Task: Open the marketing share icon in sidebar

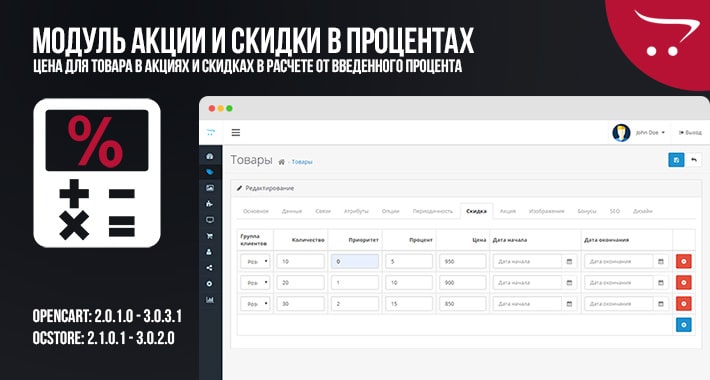Action: point(210,268)
